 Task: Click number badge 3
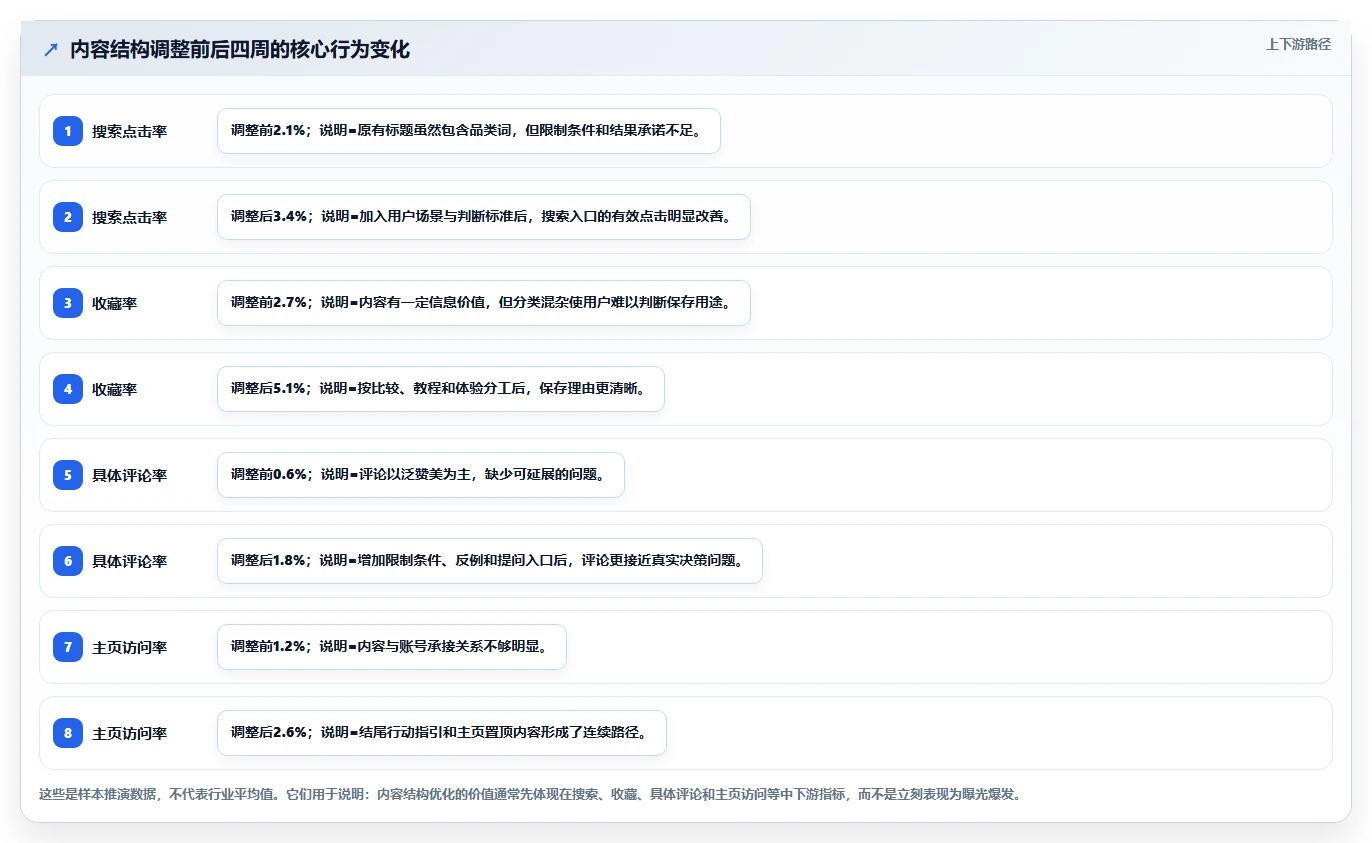pyautogui.click(x=68, y=303)
